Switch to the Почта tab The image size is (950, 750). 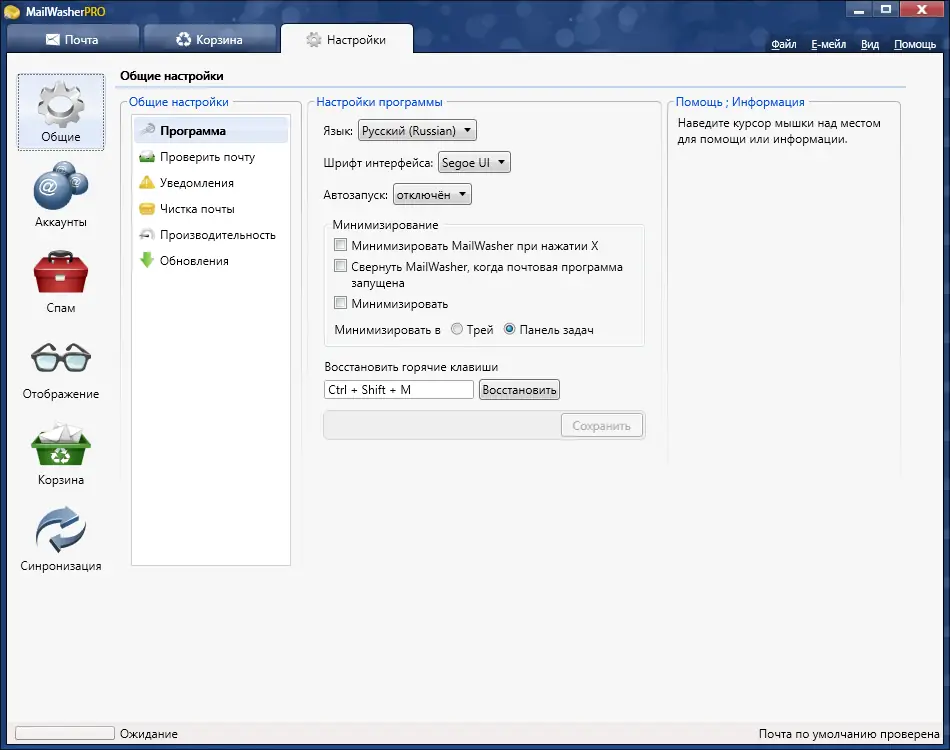[73, 39]
